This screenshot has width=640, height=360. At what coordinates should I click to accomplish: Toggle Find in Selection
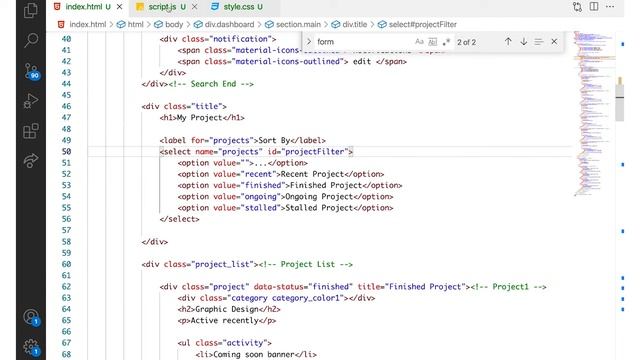[x=539, y=42]
